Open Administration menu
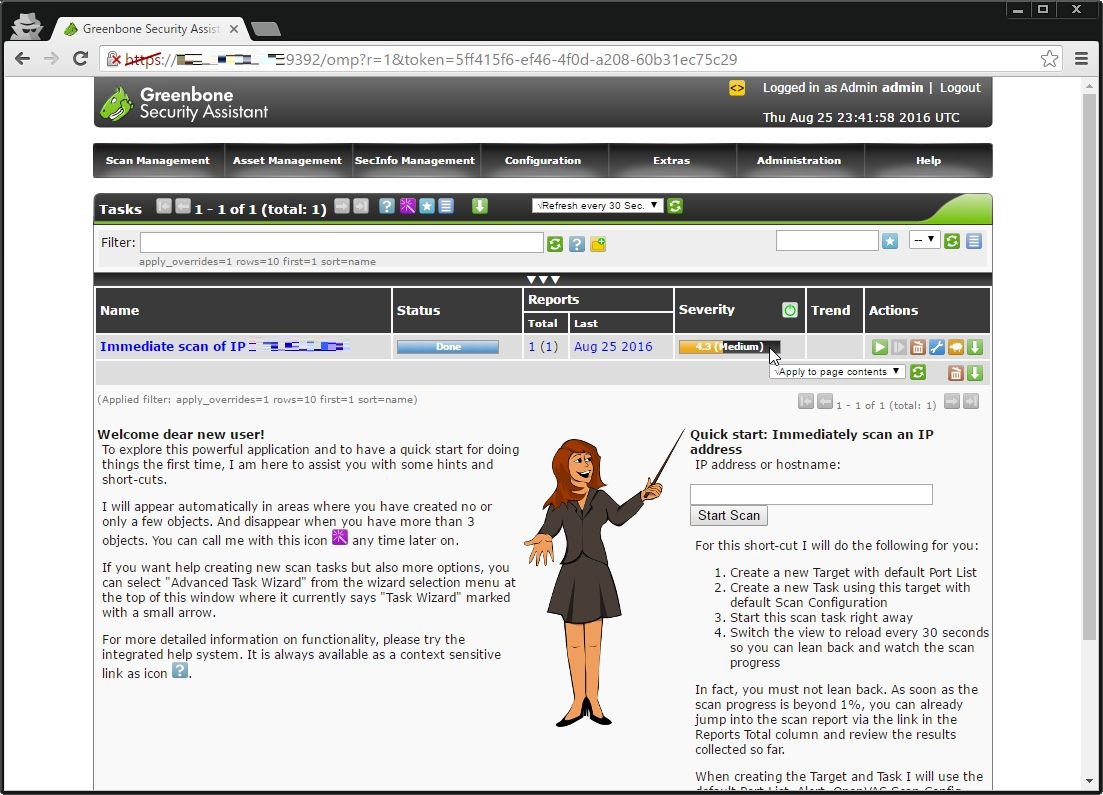Viewport: 1103px width, 795px height. (799, 160)
